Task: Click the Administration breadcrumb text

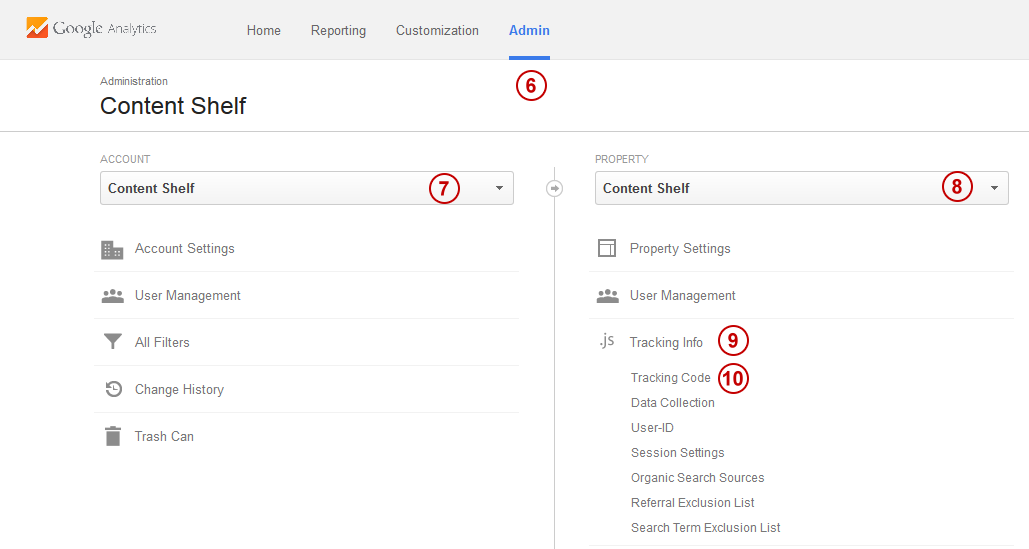Action: (x=134, y=81)
